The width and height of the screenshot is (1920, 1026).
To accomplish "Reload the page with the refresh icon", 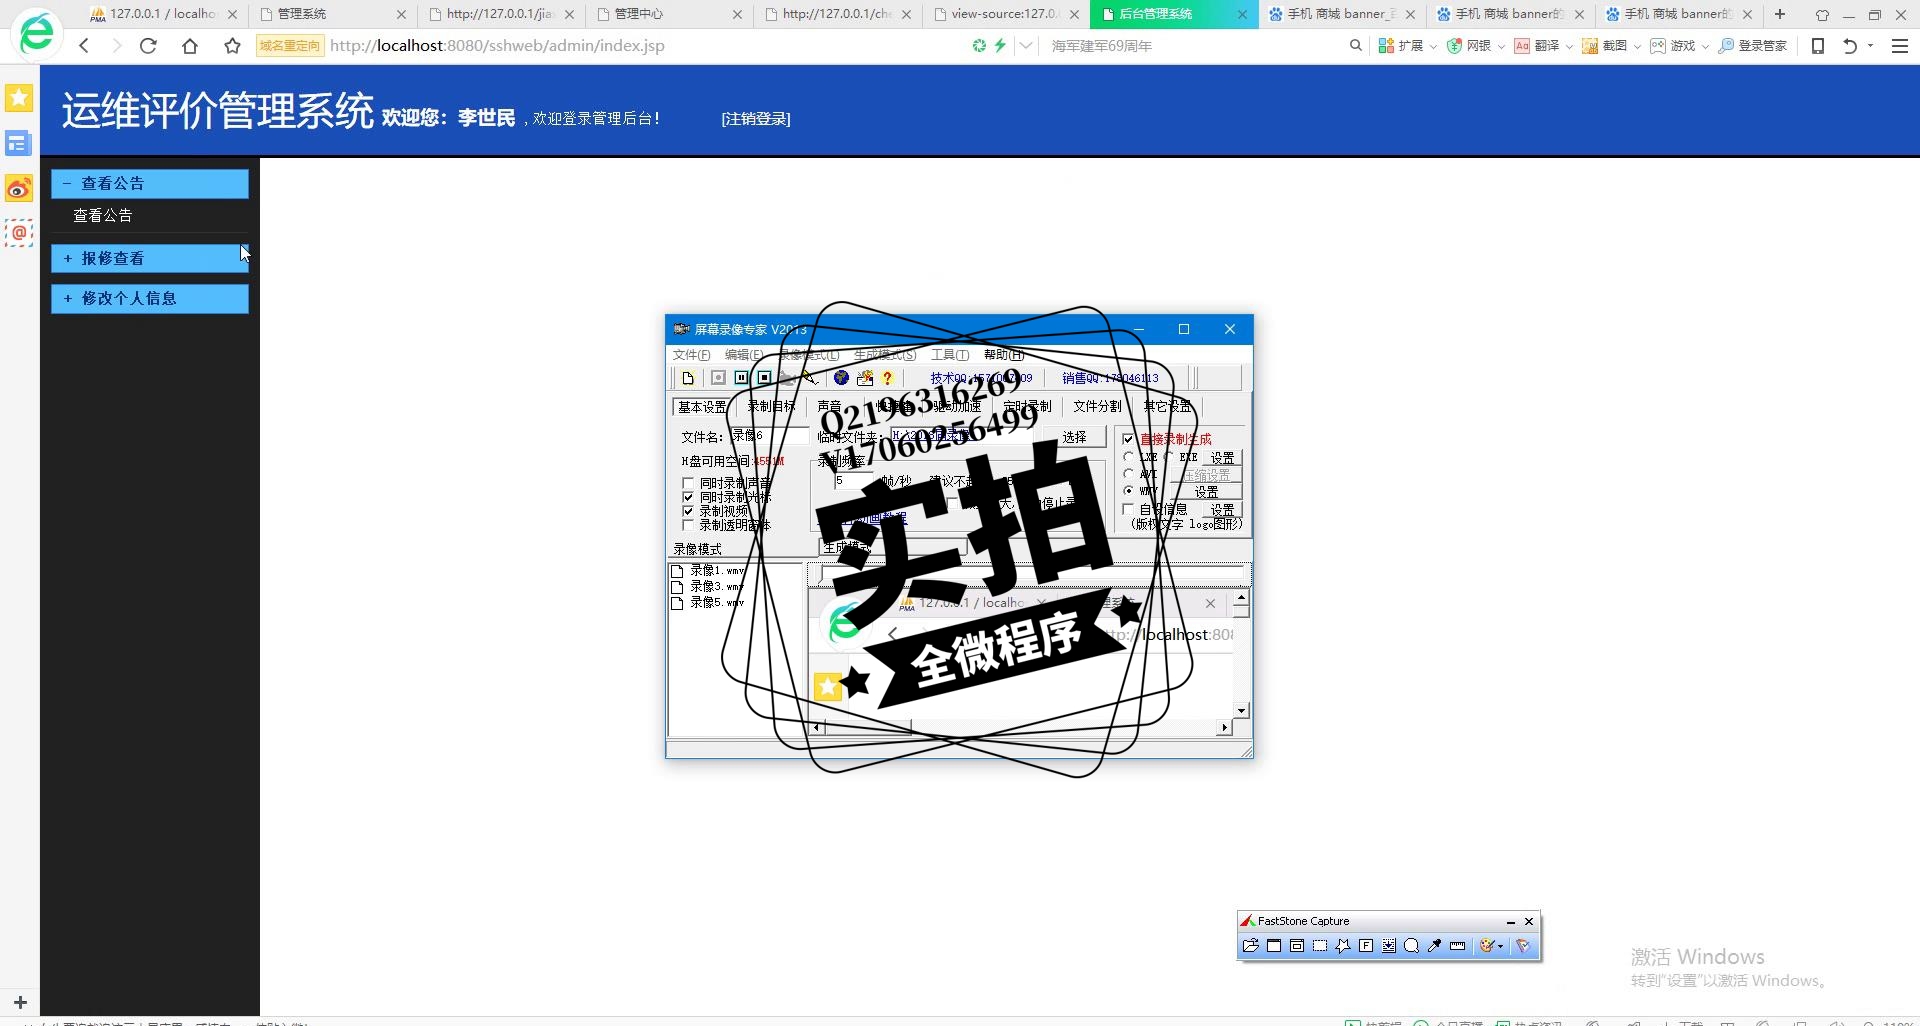I will (x=148, y=46).
